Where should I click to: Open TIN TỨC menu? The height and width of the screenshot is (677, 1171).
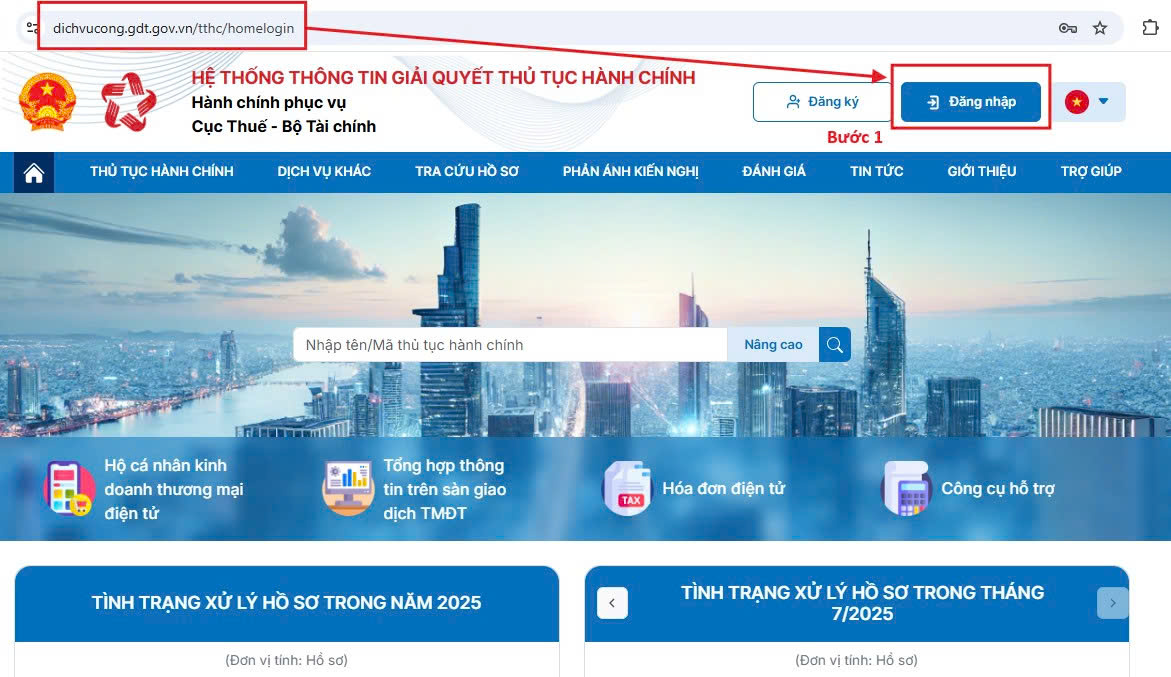click(x=877, y=172)
